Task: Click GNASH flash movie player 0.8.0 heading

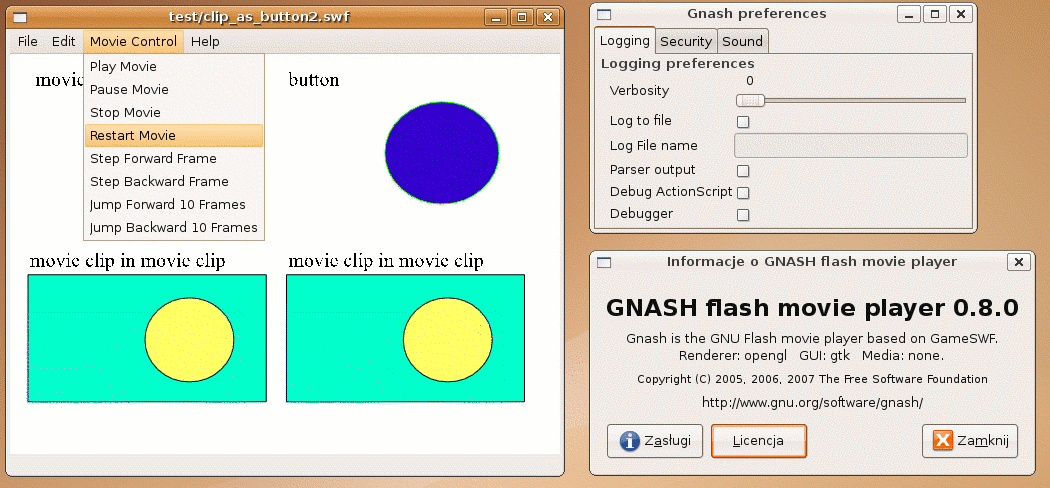Action: (x=812, y=308)
